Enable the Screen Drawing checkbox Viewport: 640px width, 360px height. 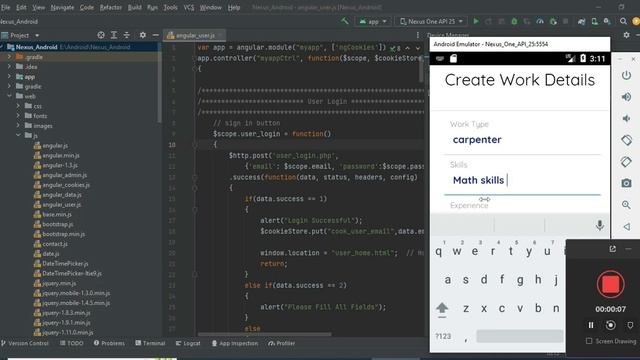589,341
